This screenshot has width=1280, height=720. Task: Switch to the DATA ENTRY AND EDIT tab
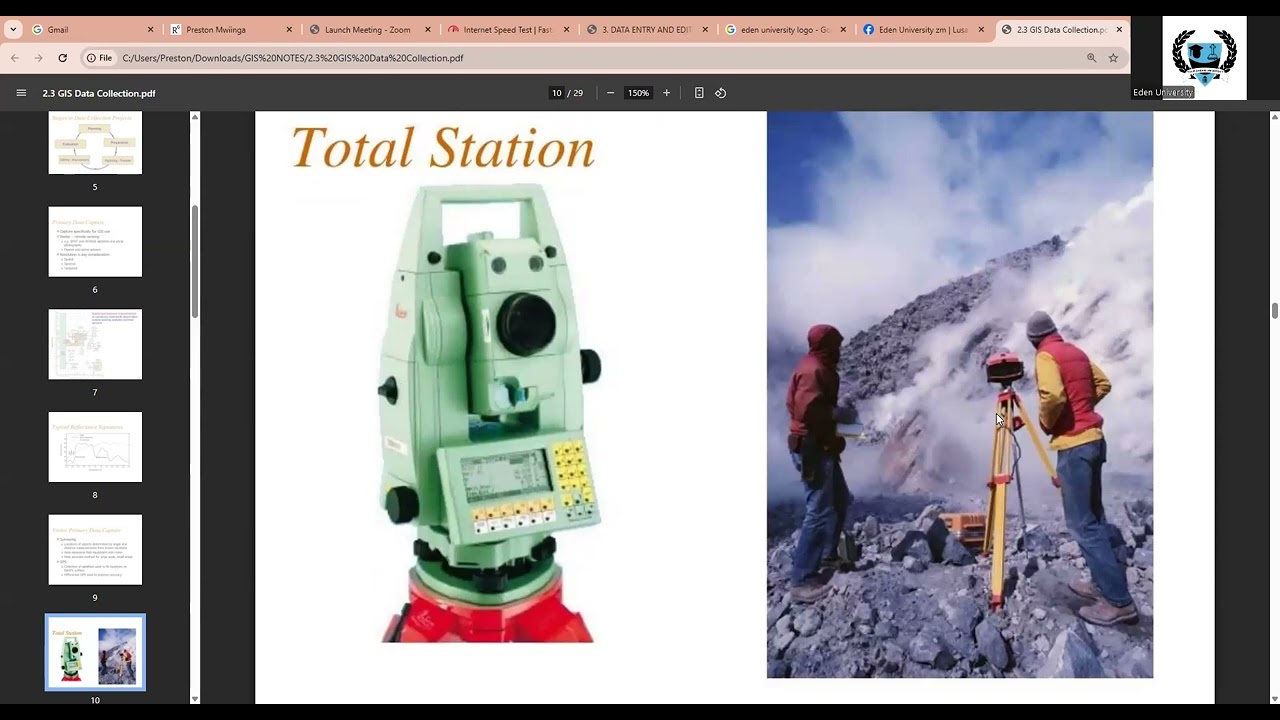[x=645, y=30]
